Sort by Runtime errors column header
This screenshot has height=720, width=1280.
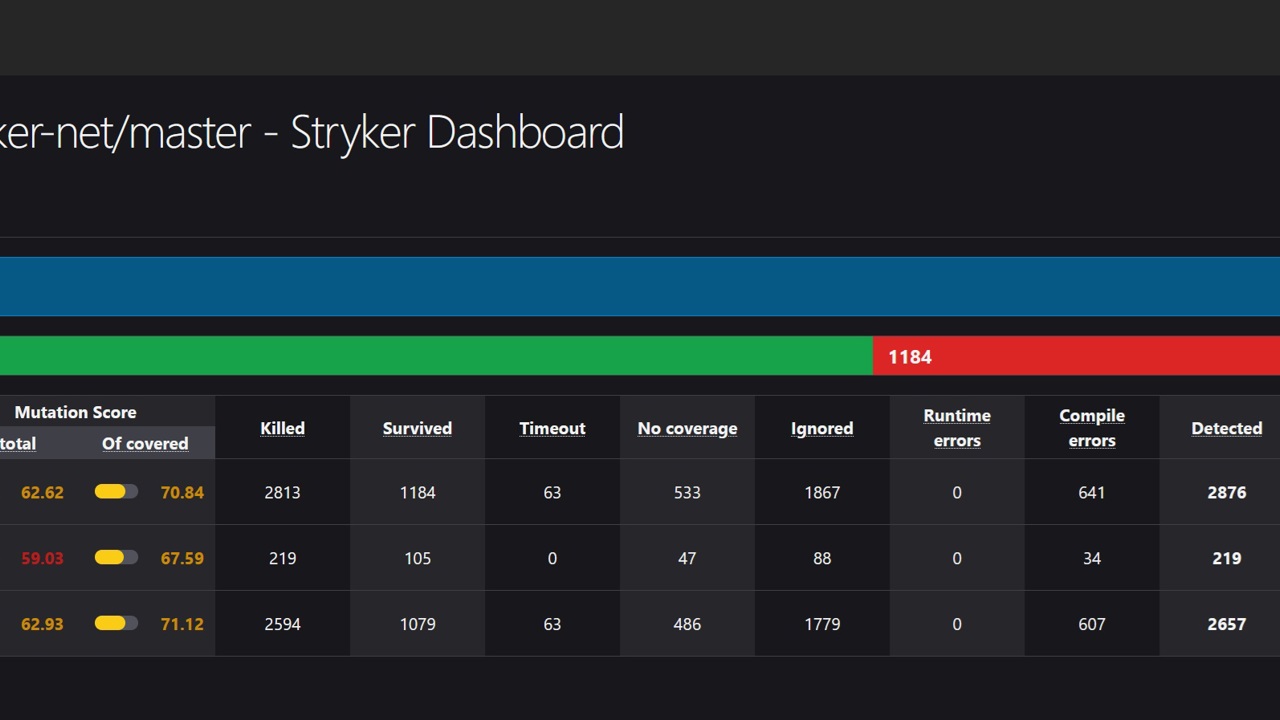tap(957, 428)
